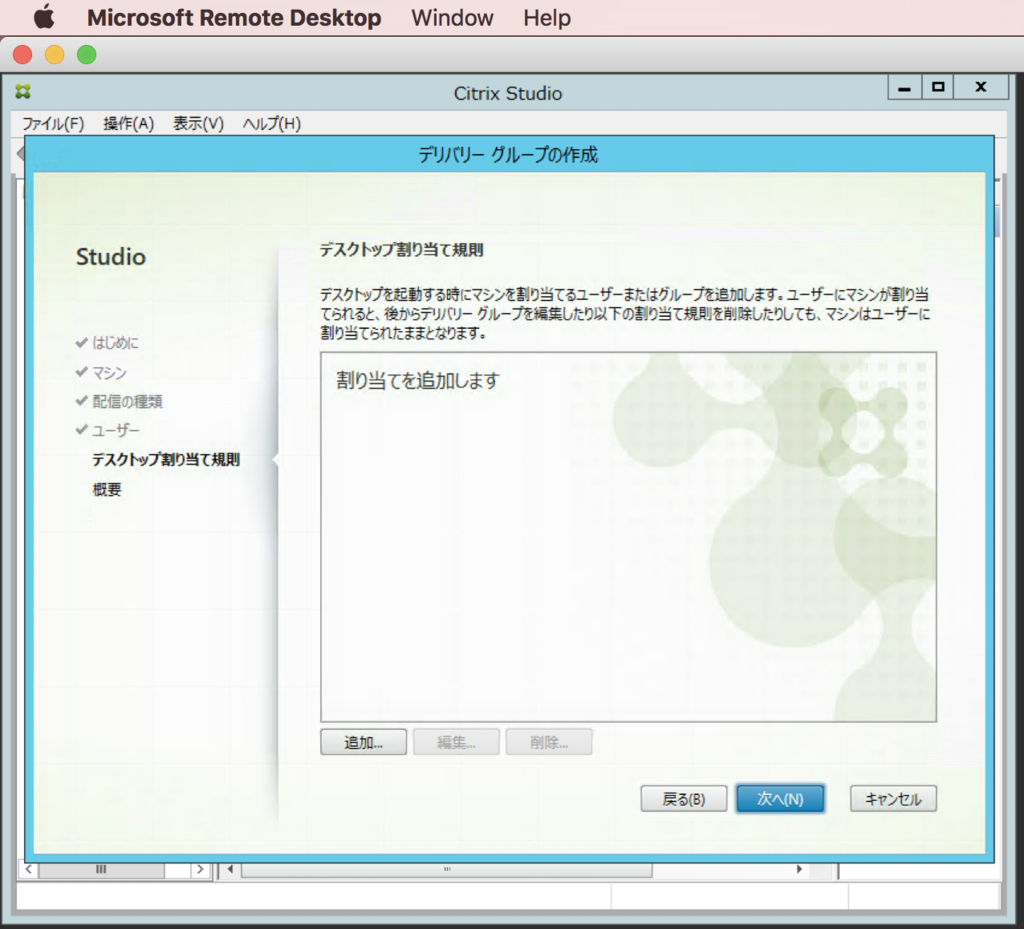Image resolution: width=1024 pixels, height=929 pixels.
Task: Proceed with 次へ(N) button
Action: [x=780, y=799]
